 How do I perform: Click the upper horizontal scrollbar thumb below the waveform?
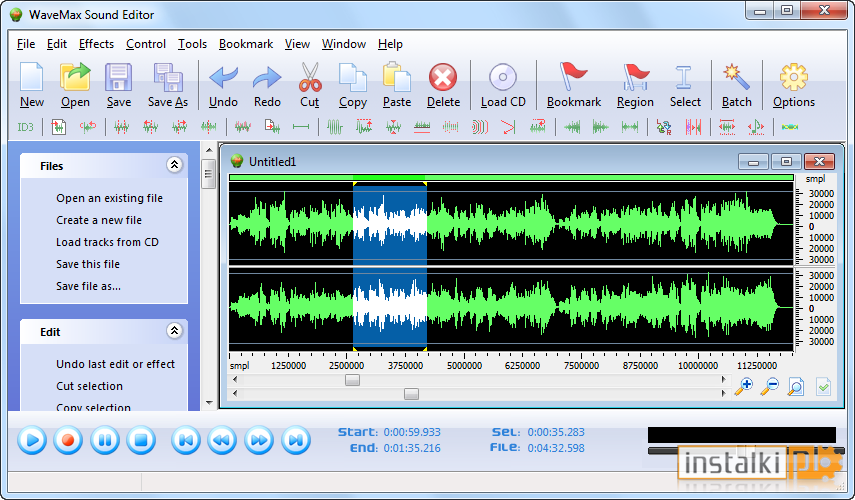tap(352, 380)
